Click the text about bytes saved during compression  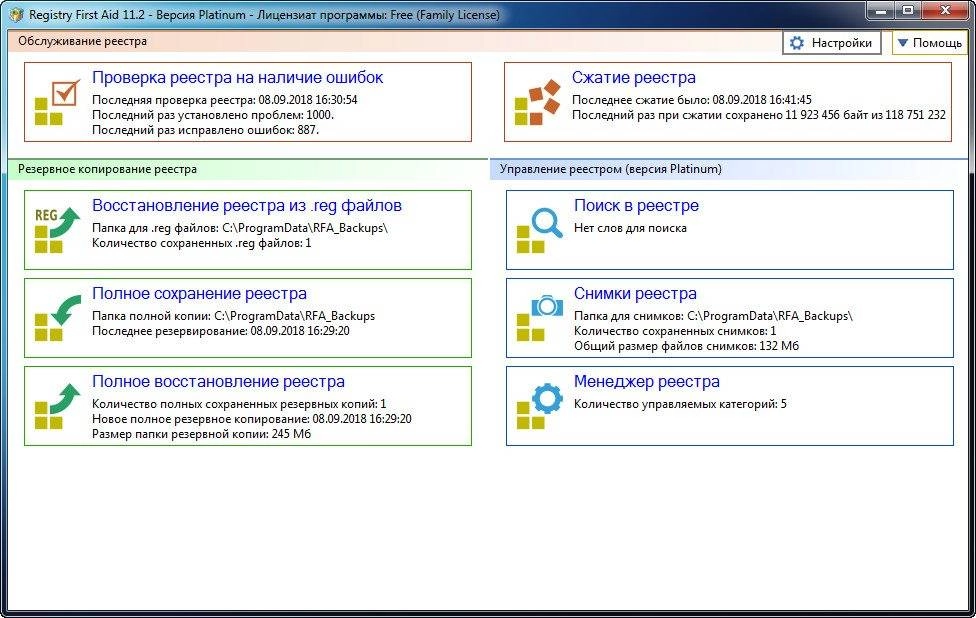(759, 115)
